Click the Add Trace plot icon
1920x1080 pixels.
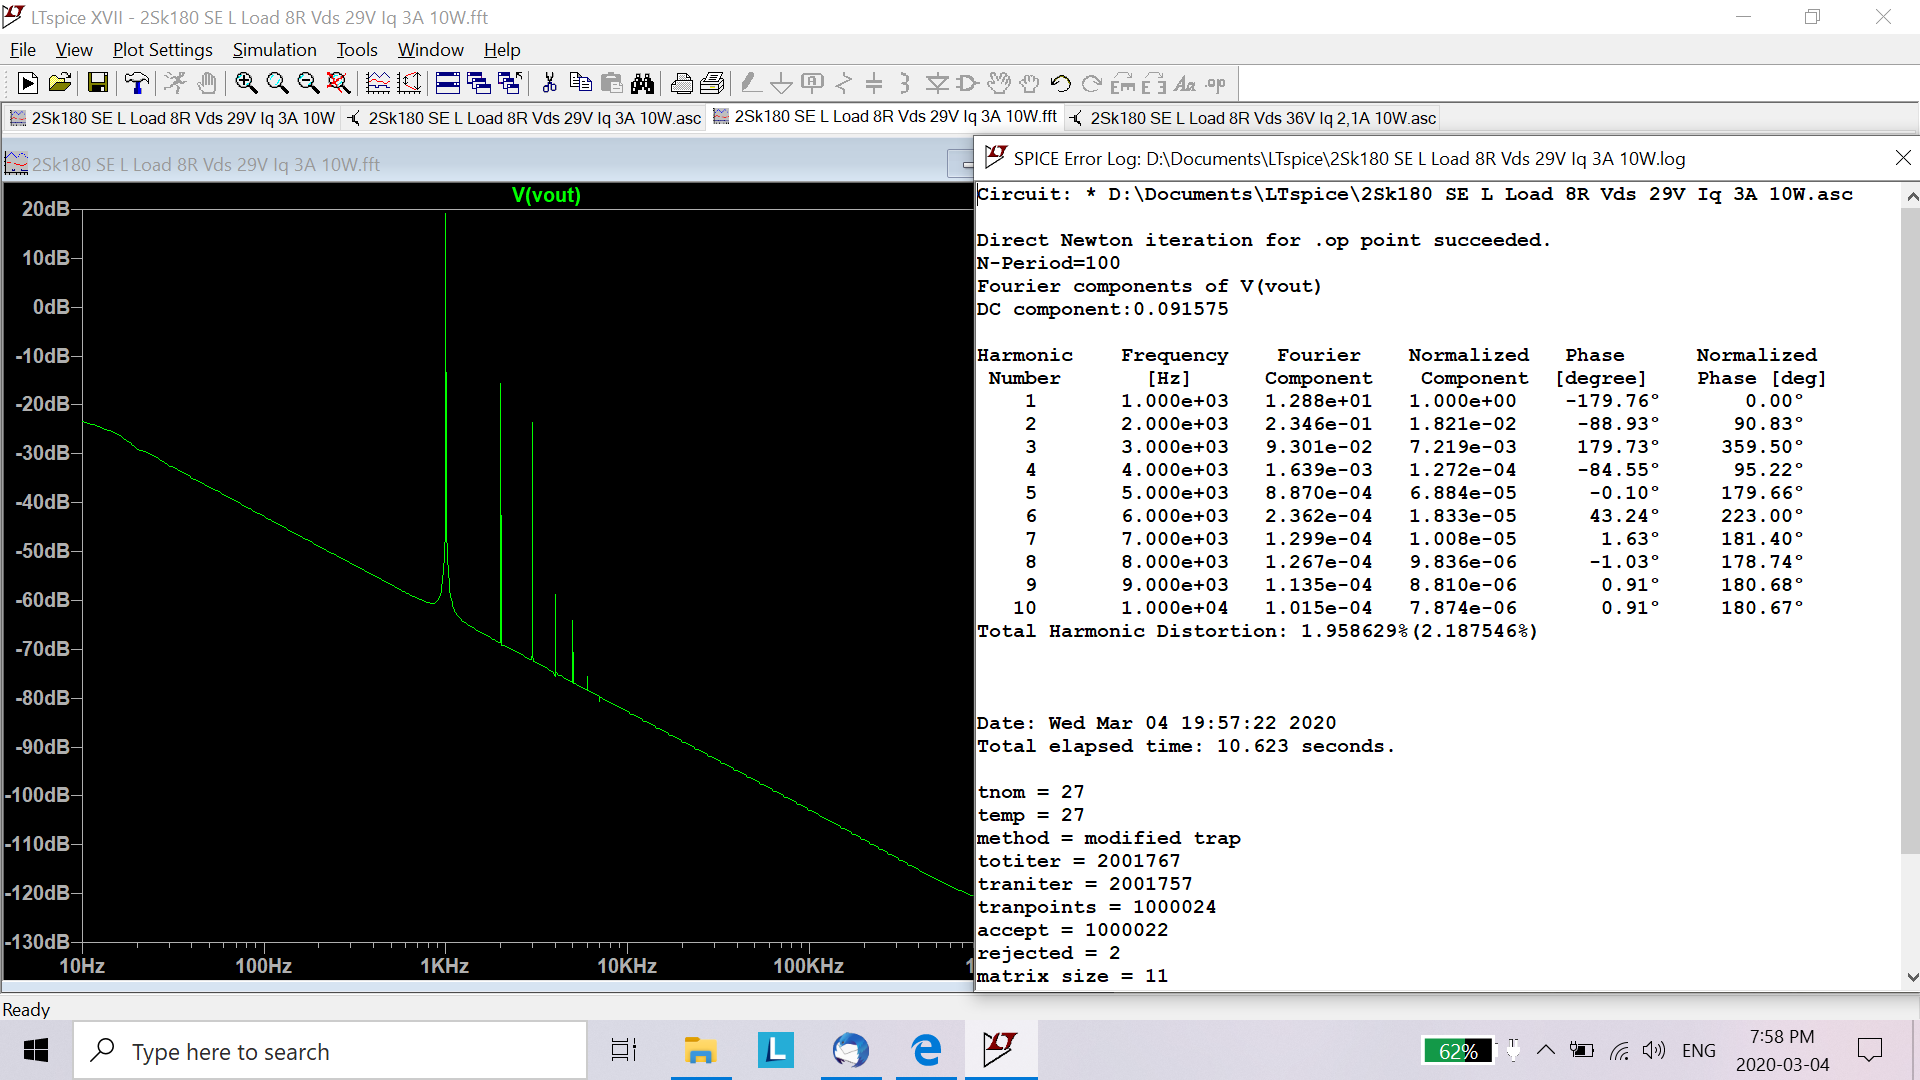pos(409,84)
